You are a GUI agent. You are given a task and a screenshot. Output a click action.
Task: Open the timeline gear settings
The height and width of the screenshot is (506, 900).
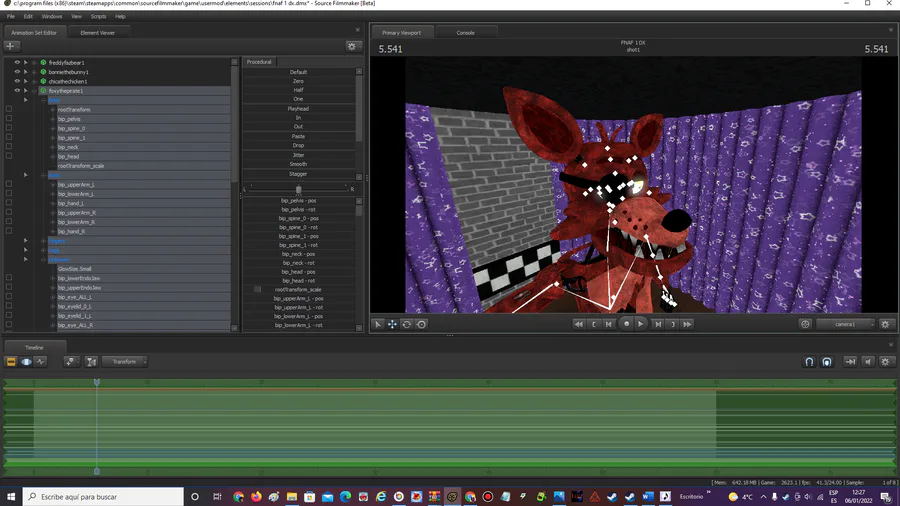(885, 361)
